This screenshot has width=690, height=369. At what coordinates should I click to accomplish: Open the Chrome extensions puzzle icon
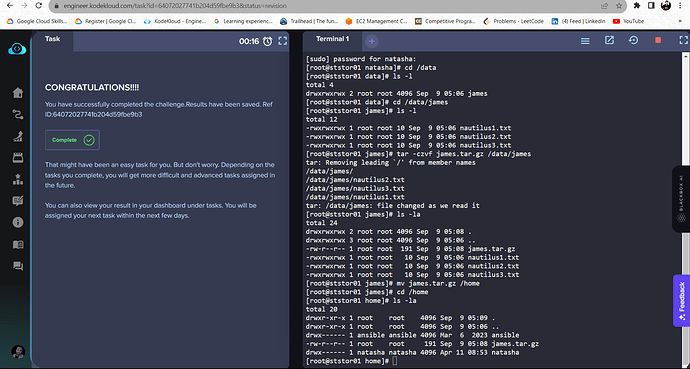click(637, 6)
